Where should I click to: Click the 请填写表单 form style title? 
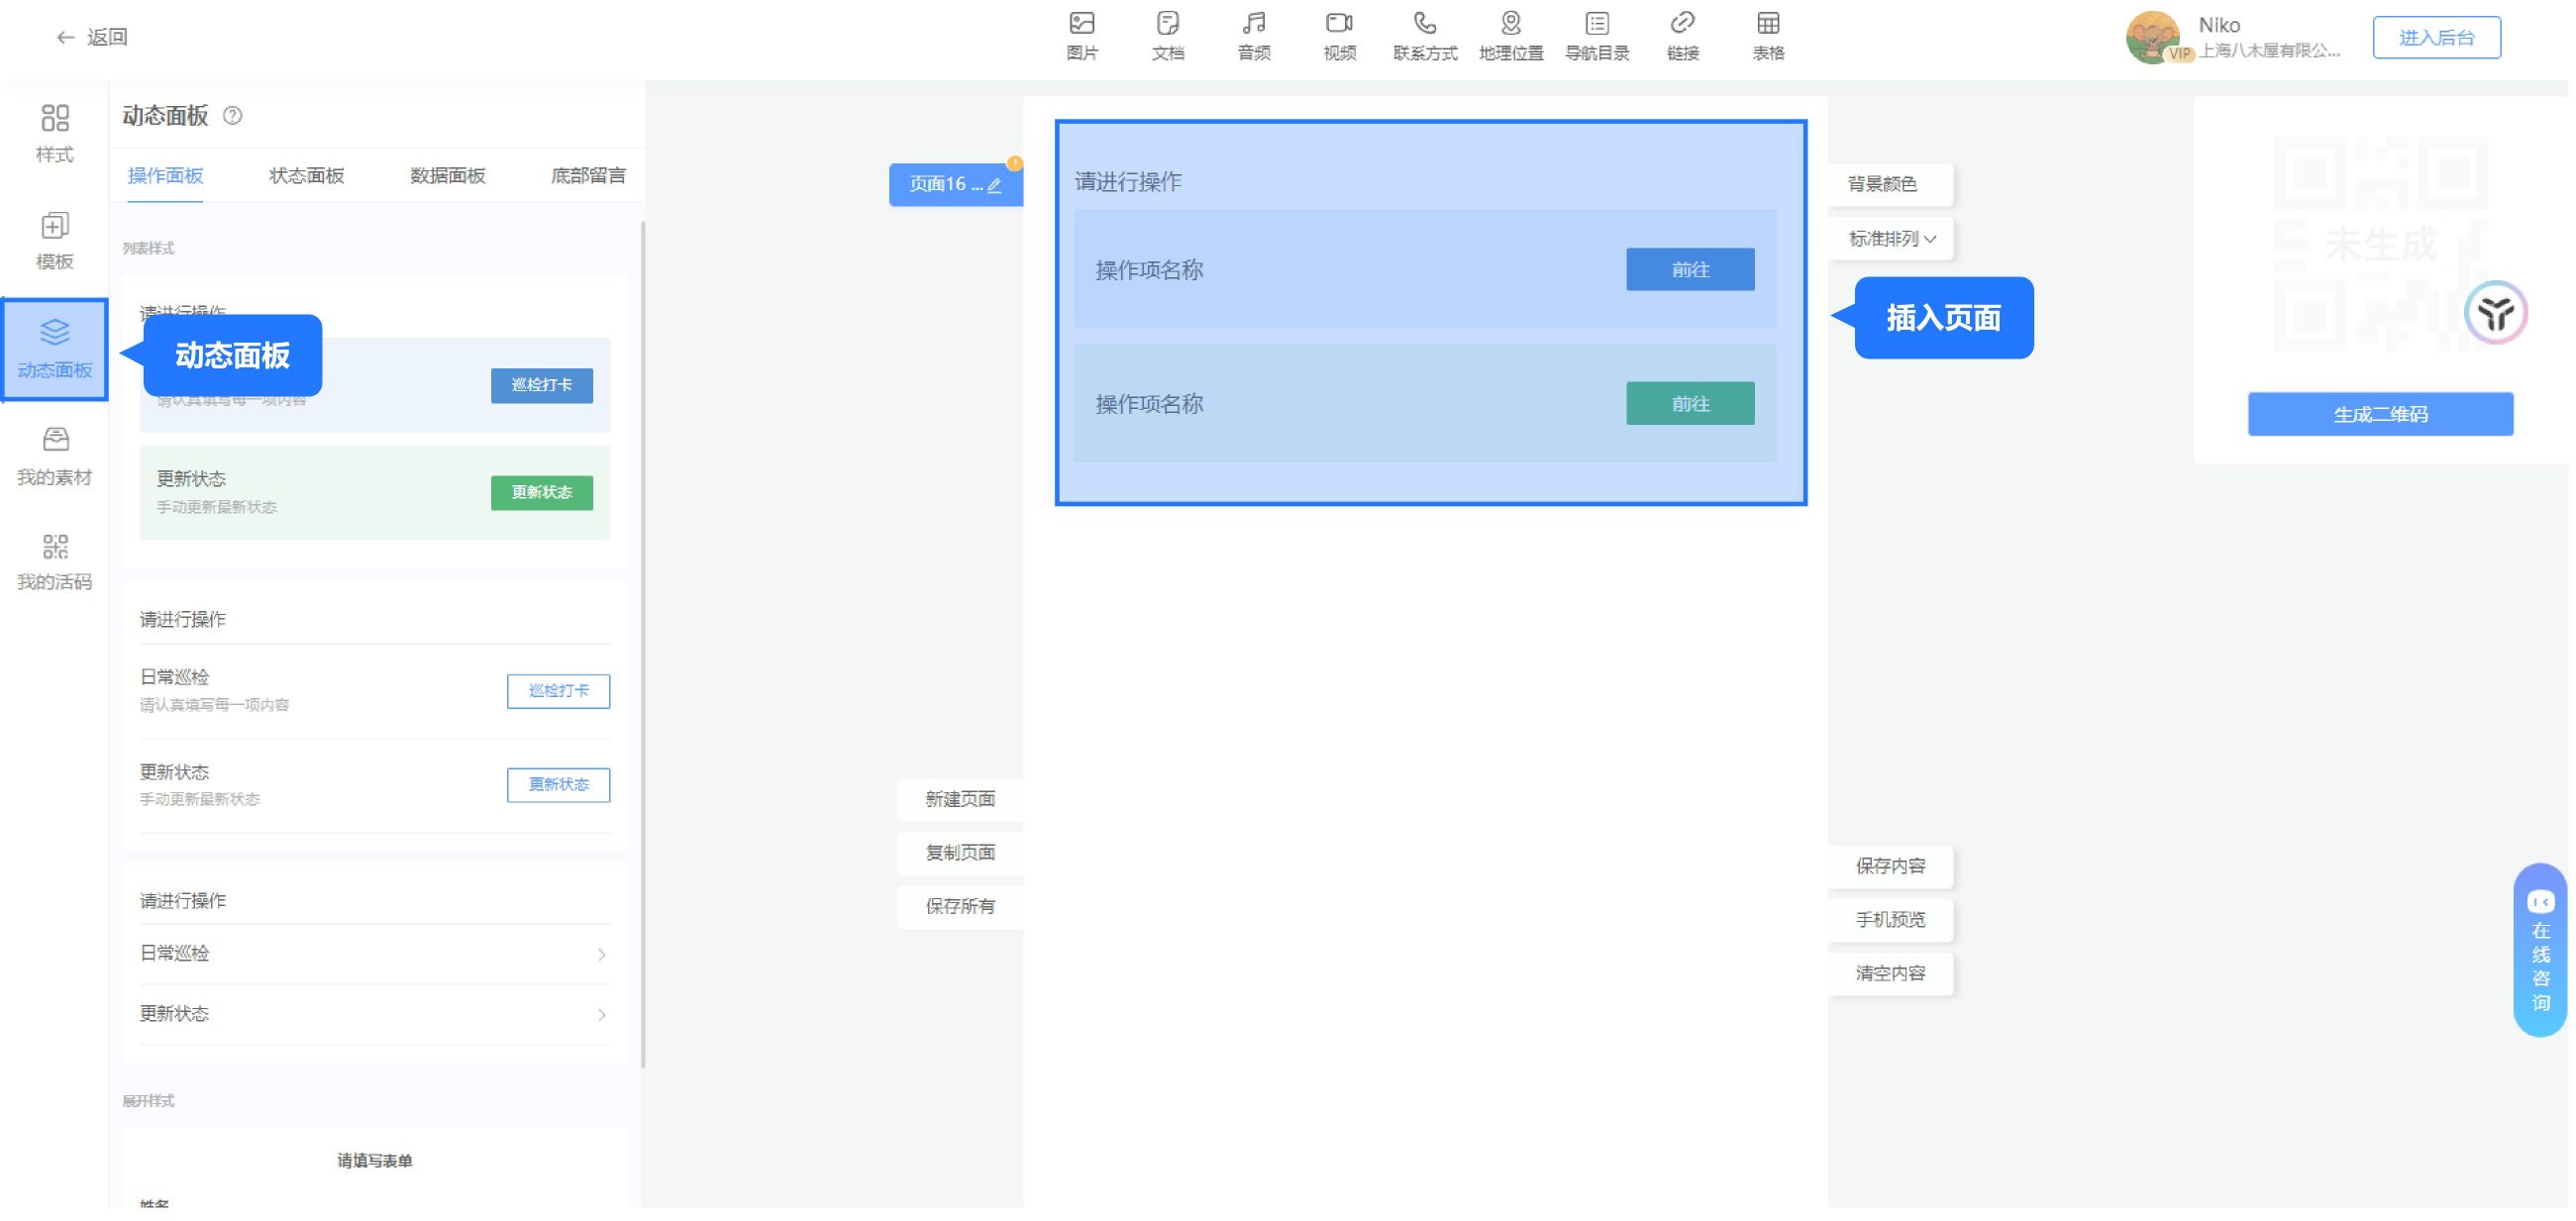coord(375,1161)
